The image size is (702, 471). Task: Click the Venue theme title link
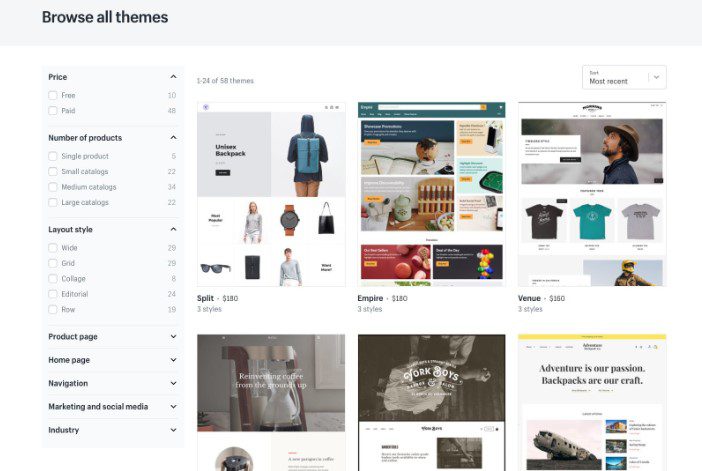(x=529, y=298)
